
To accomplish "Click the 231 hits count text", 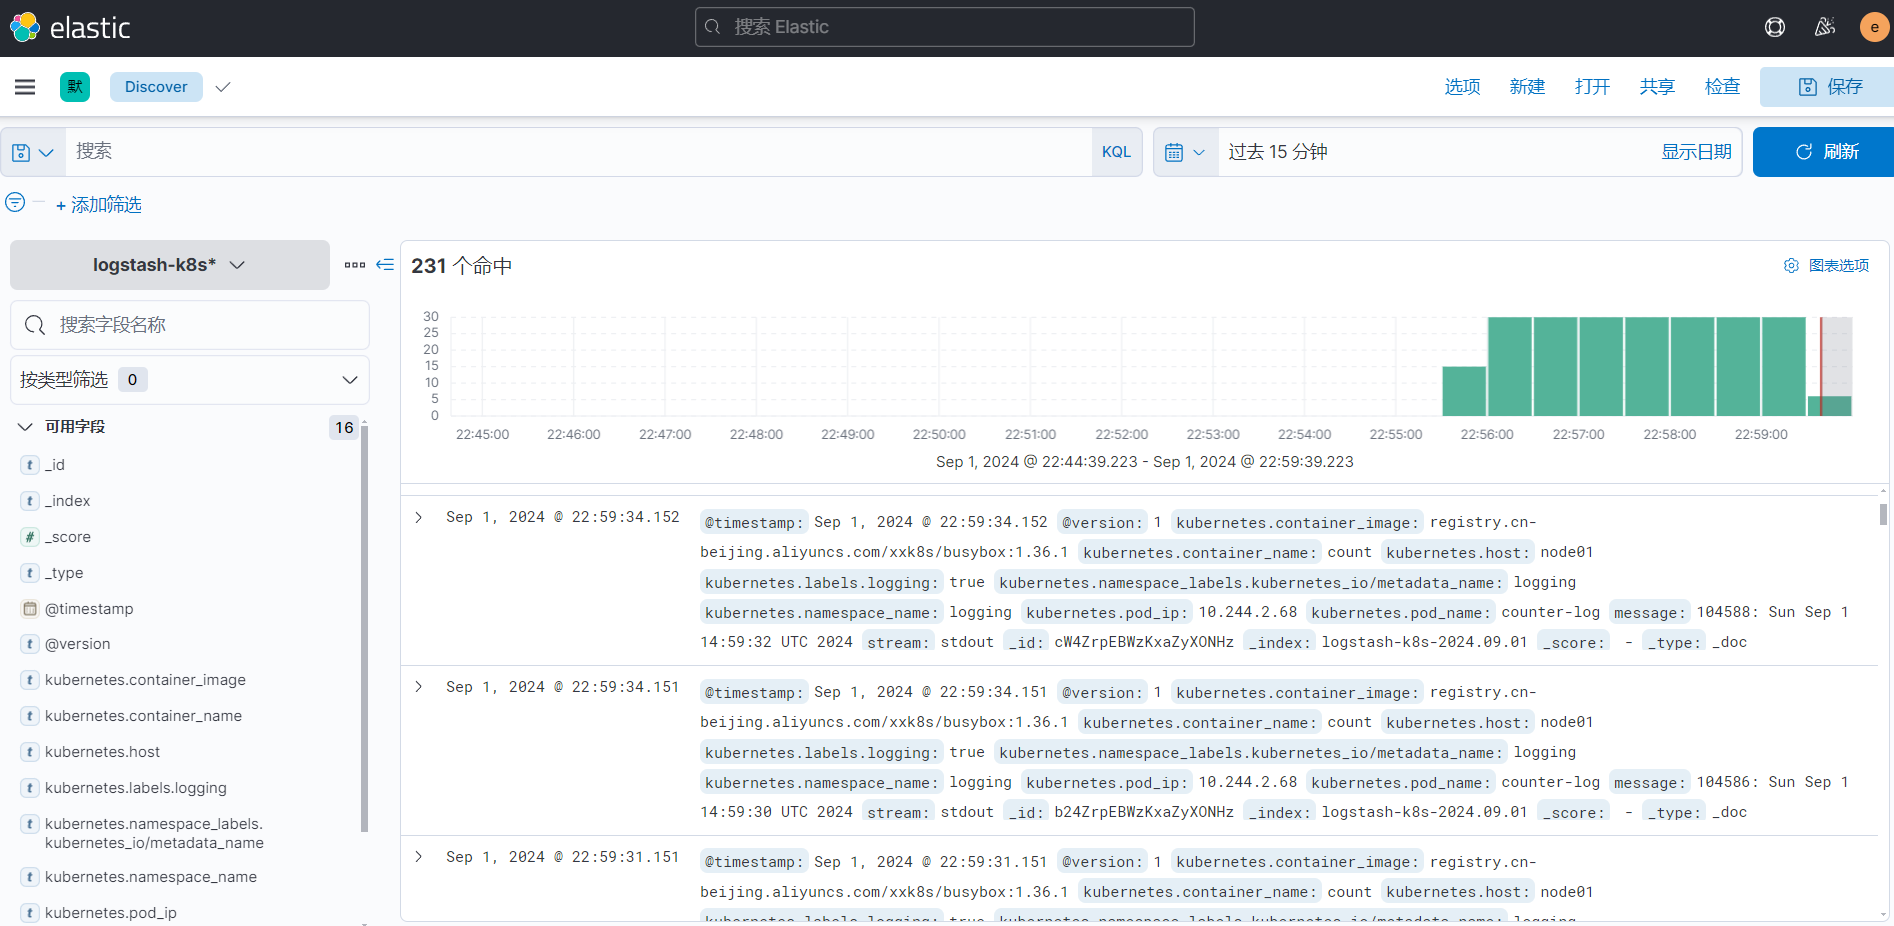I will coord(461,266).
